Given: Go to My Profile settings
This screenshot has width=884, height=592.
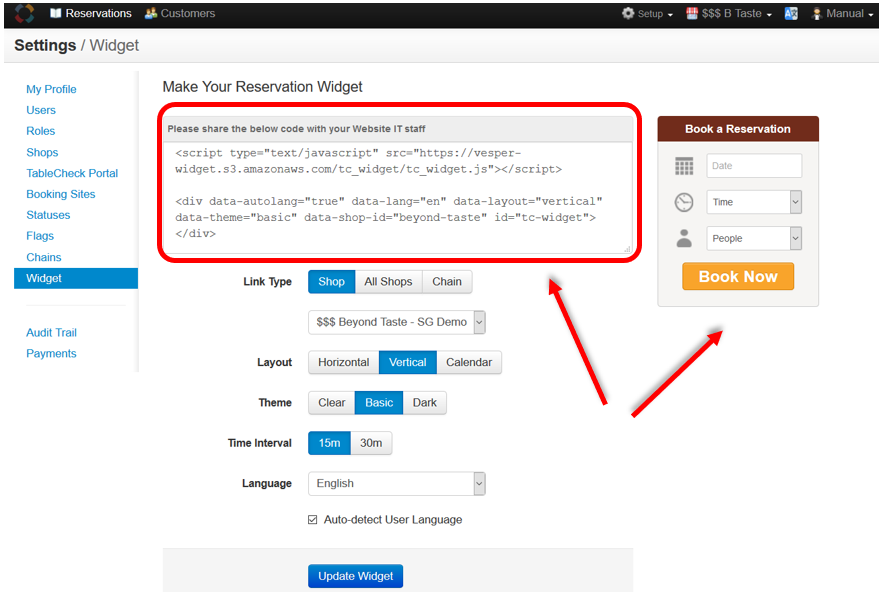Looking at the screenshot, I should (51, 89).
